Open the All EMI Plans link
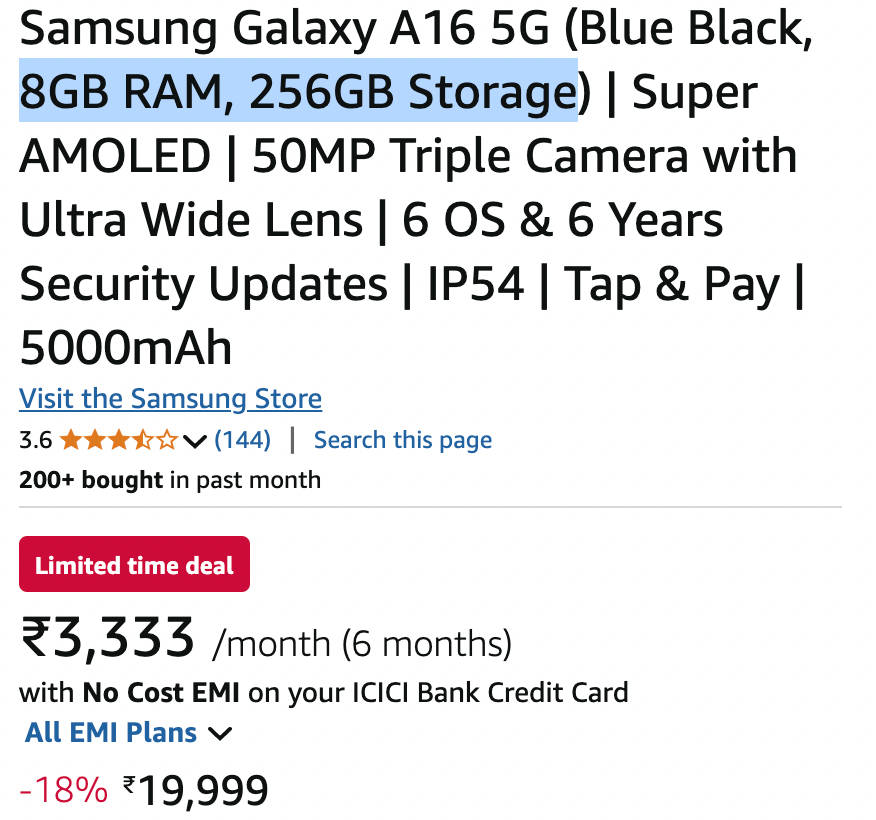 pyautogui.click(x=110, y=732)
